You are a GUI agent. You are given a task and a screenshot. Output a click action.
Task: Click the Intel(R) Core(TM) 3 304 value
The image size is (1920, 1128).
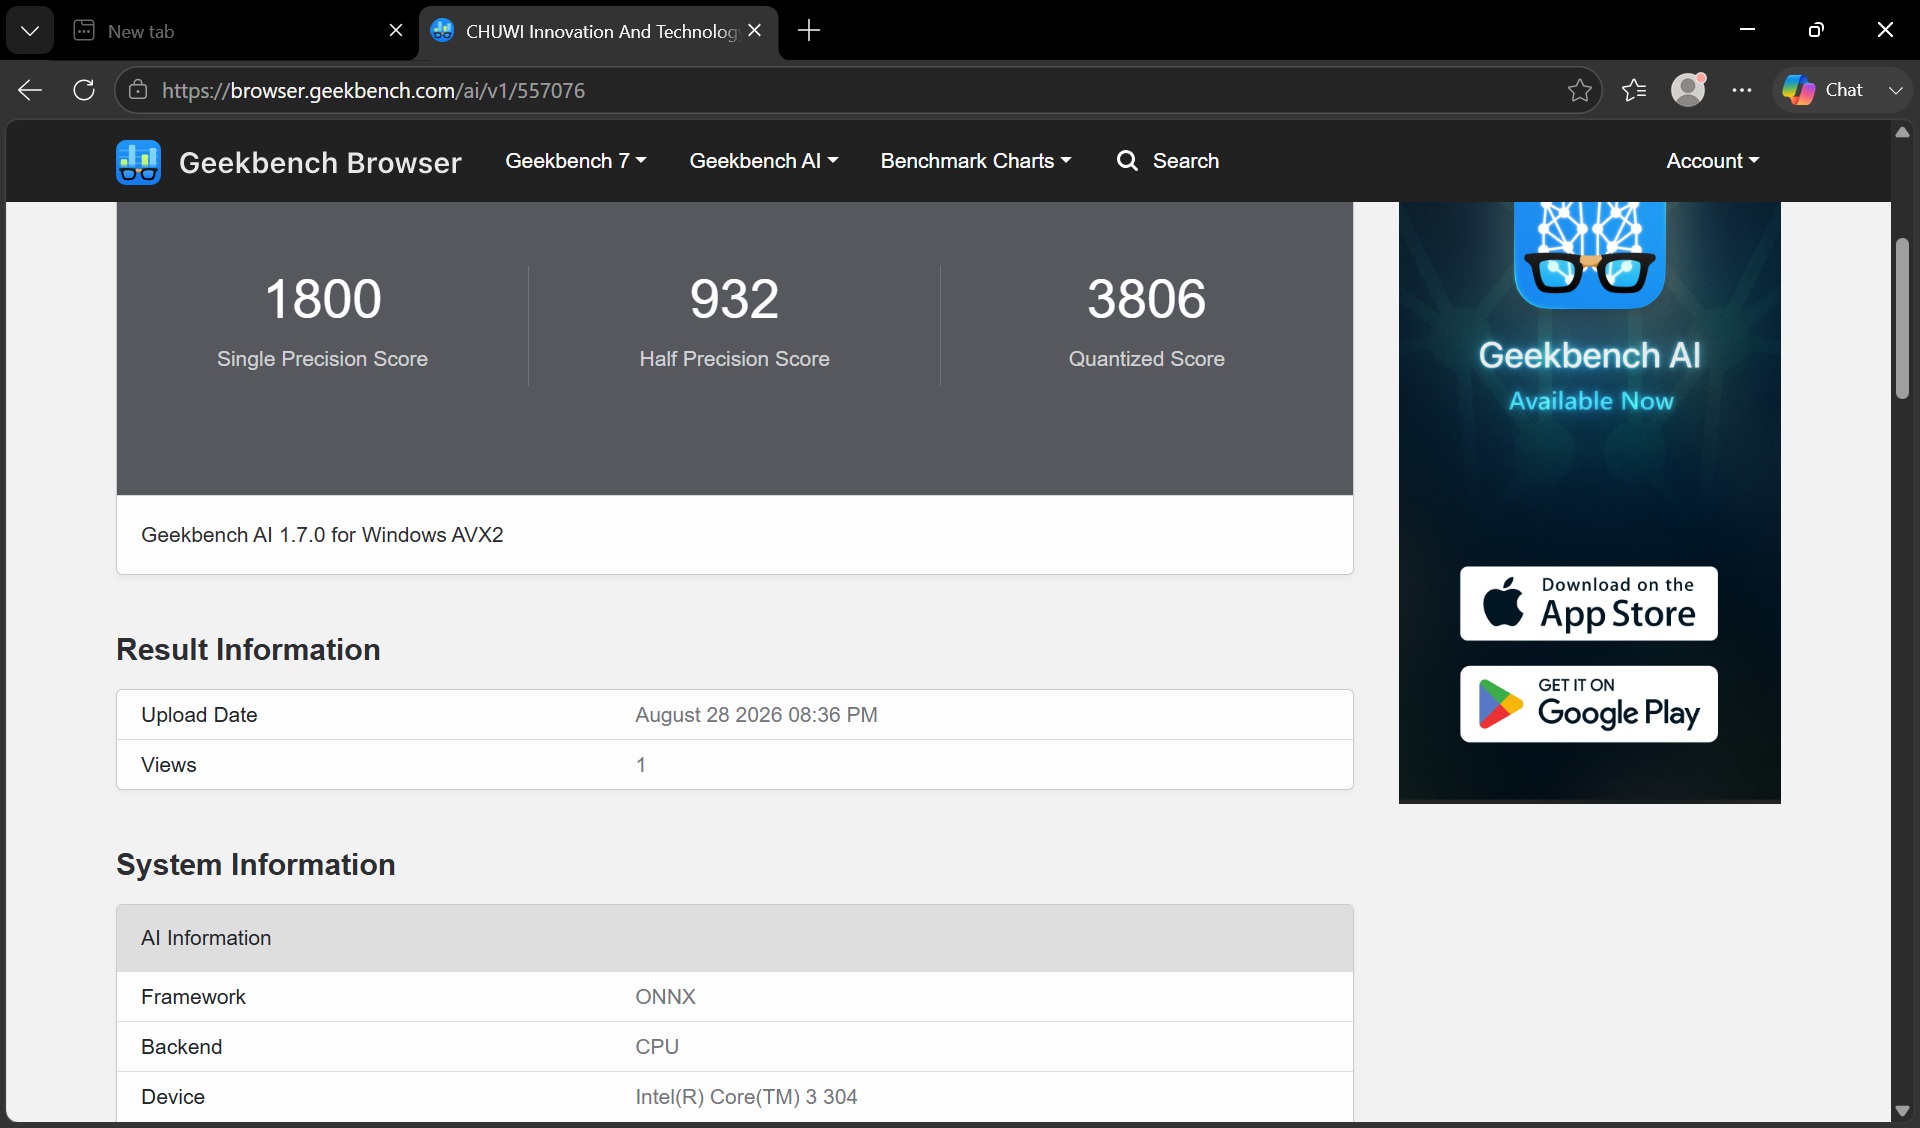click(747, 1097)
